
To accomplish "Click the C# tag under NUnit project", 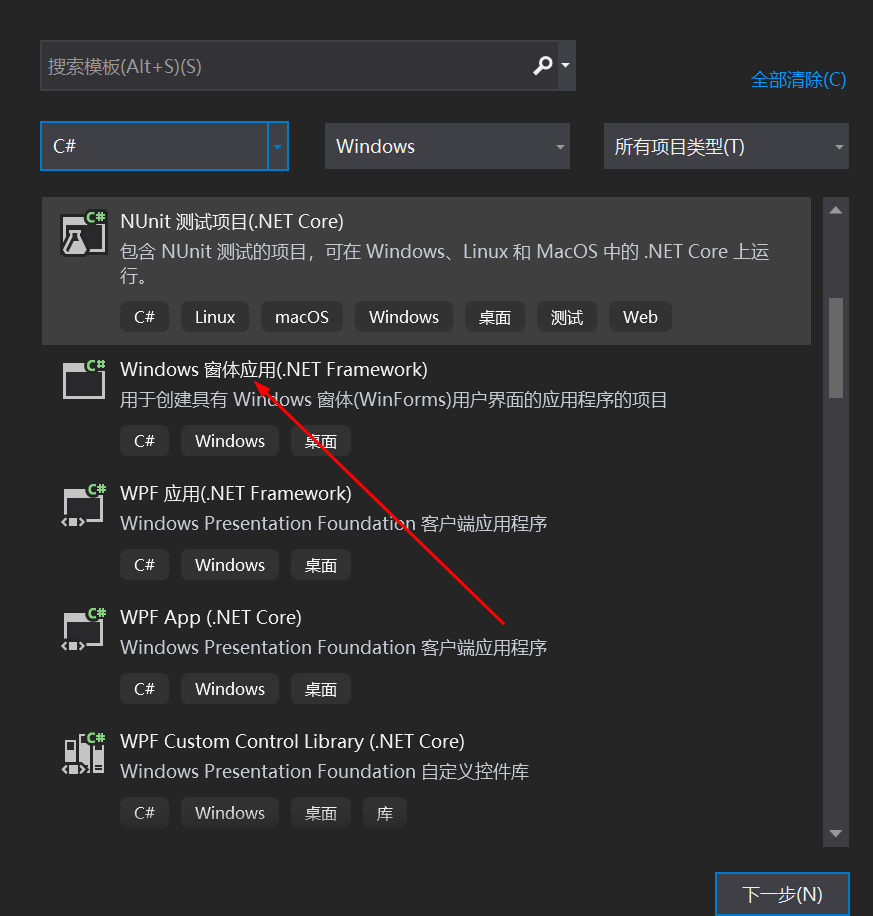I will (x=144, y=317).
